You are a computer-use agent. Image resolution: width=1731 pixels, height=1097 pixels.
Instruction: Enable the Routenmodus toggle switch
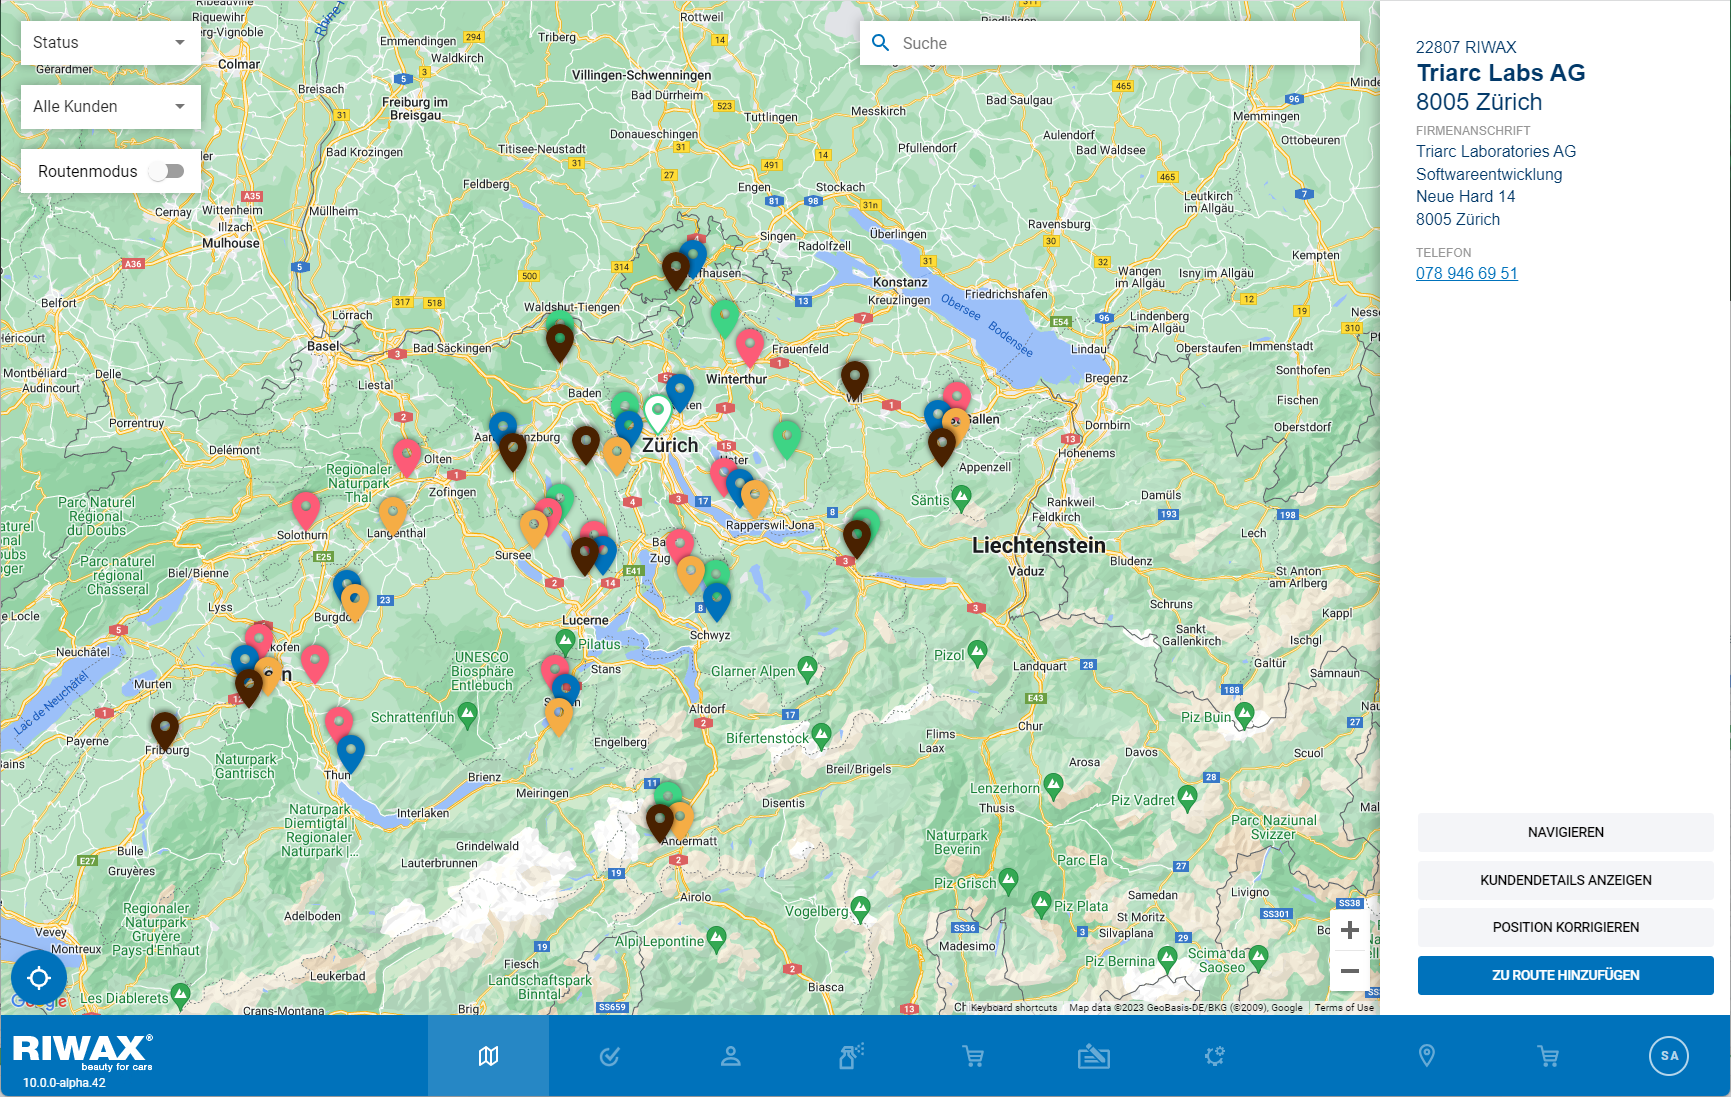pos(167,171)
